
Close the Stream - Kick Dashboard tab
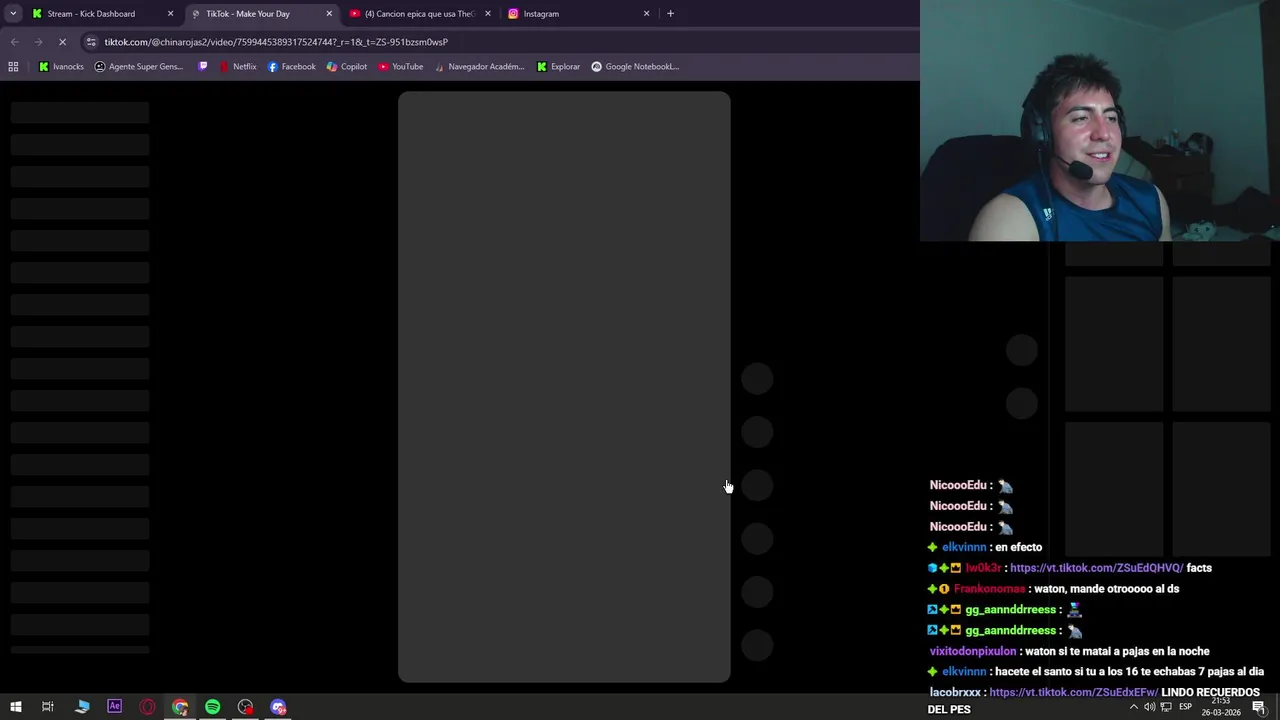pyautogui.click(x=170, y=14)
